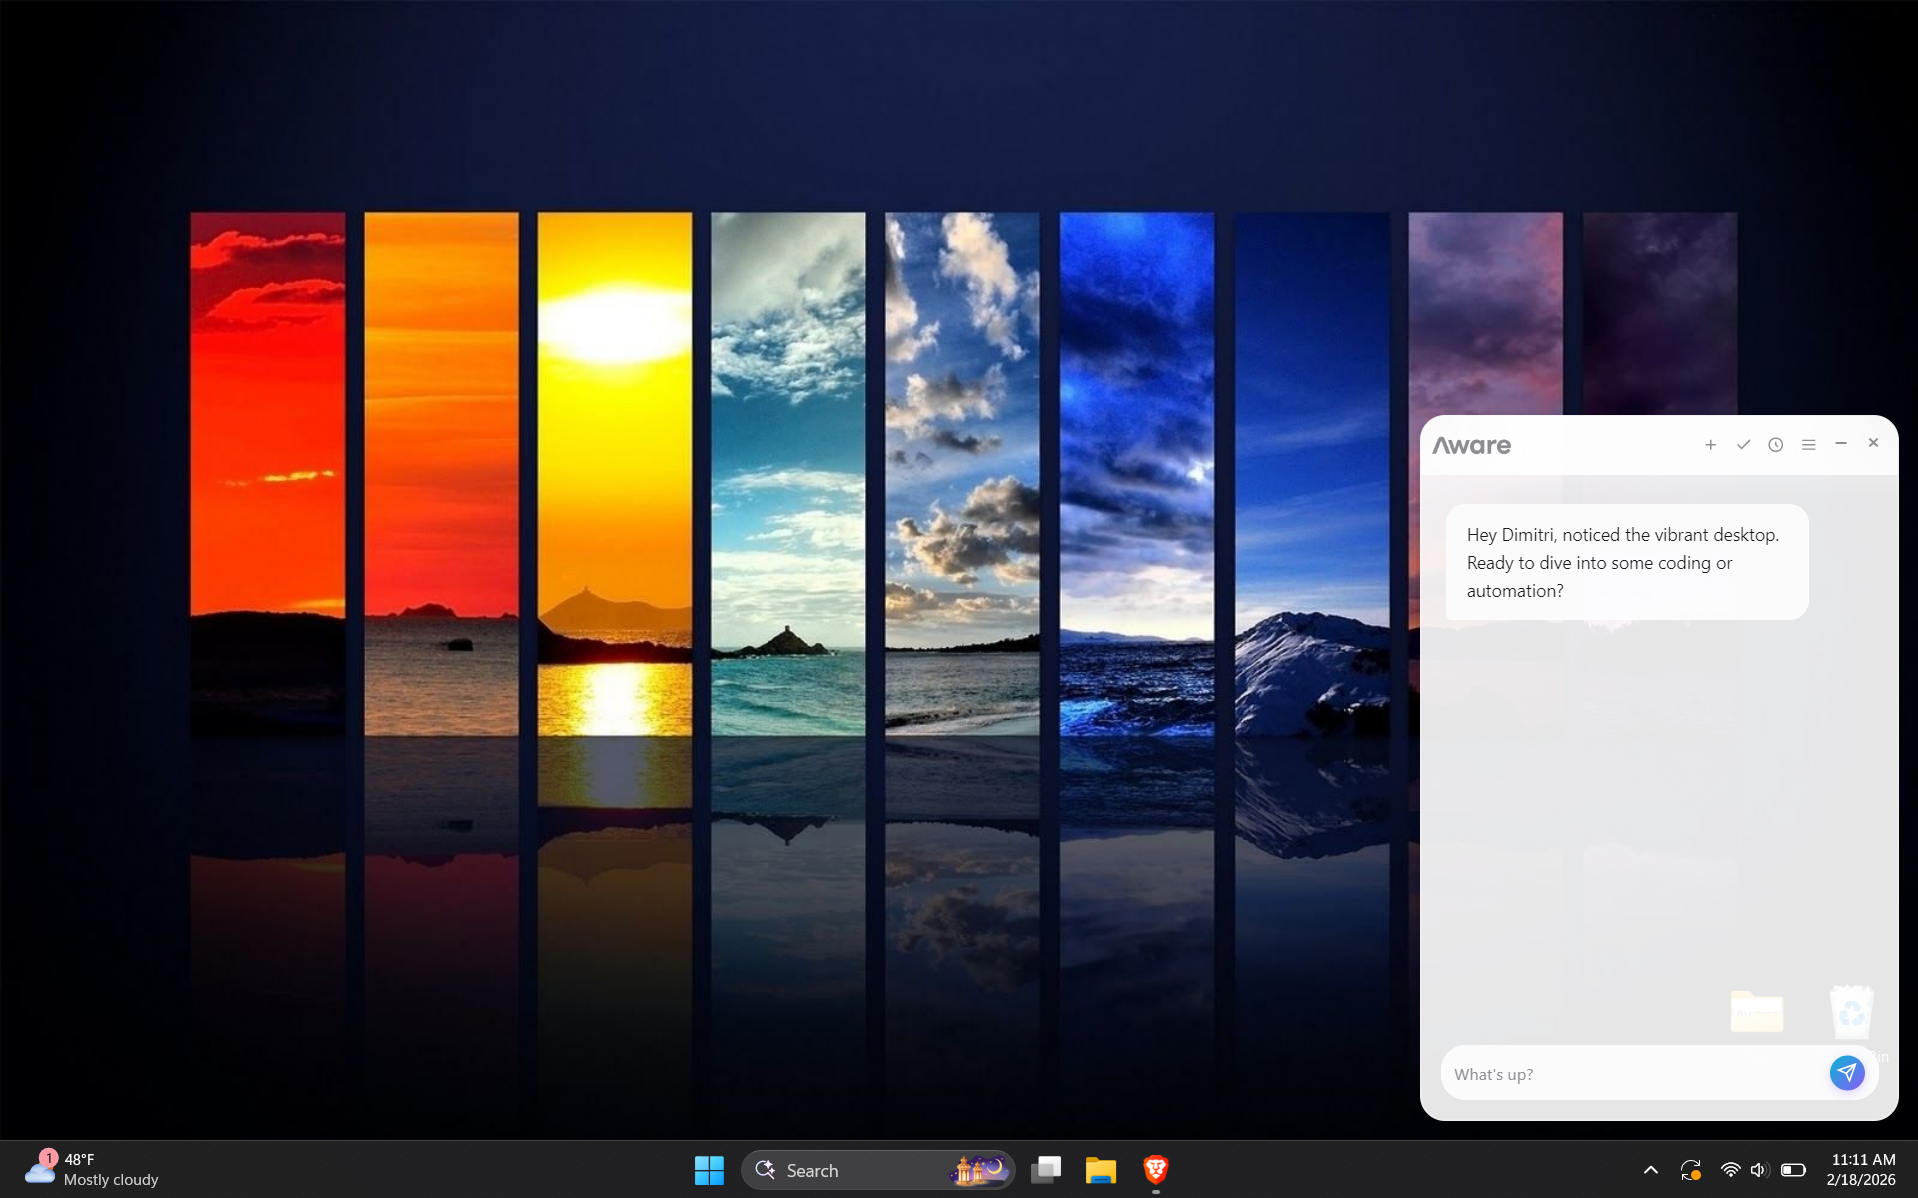Open the weather widget showing 48°F

pos(92,1170)
